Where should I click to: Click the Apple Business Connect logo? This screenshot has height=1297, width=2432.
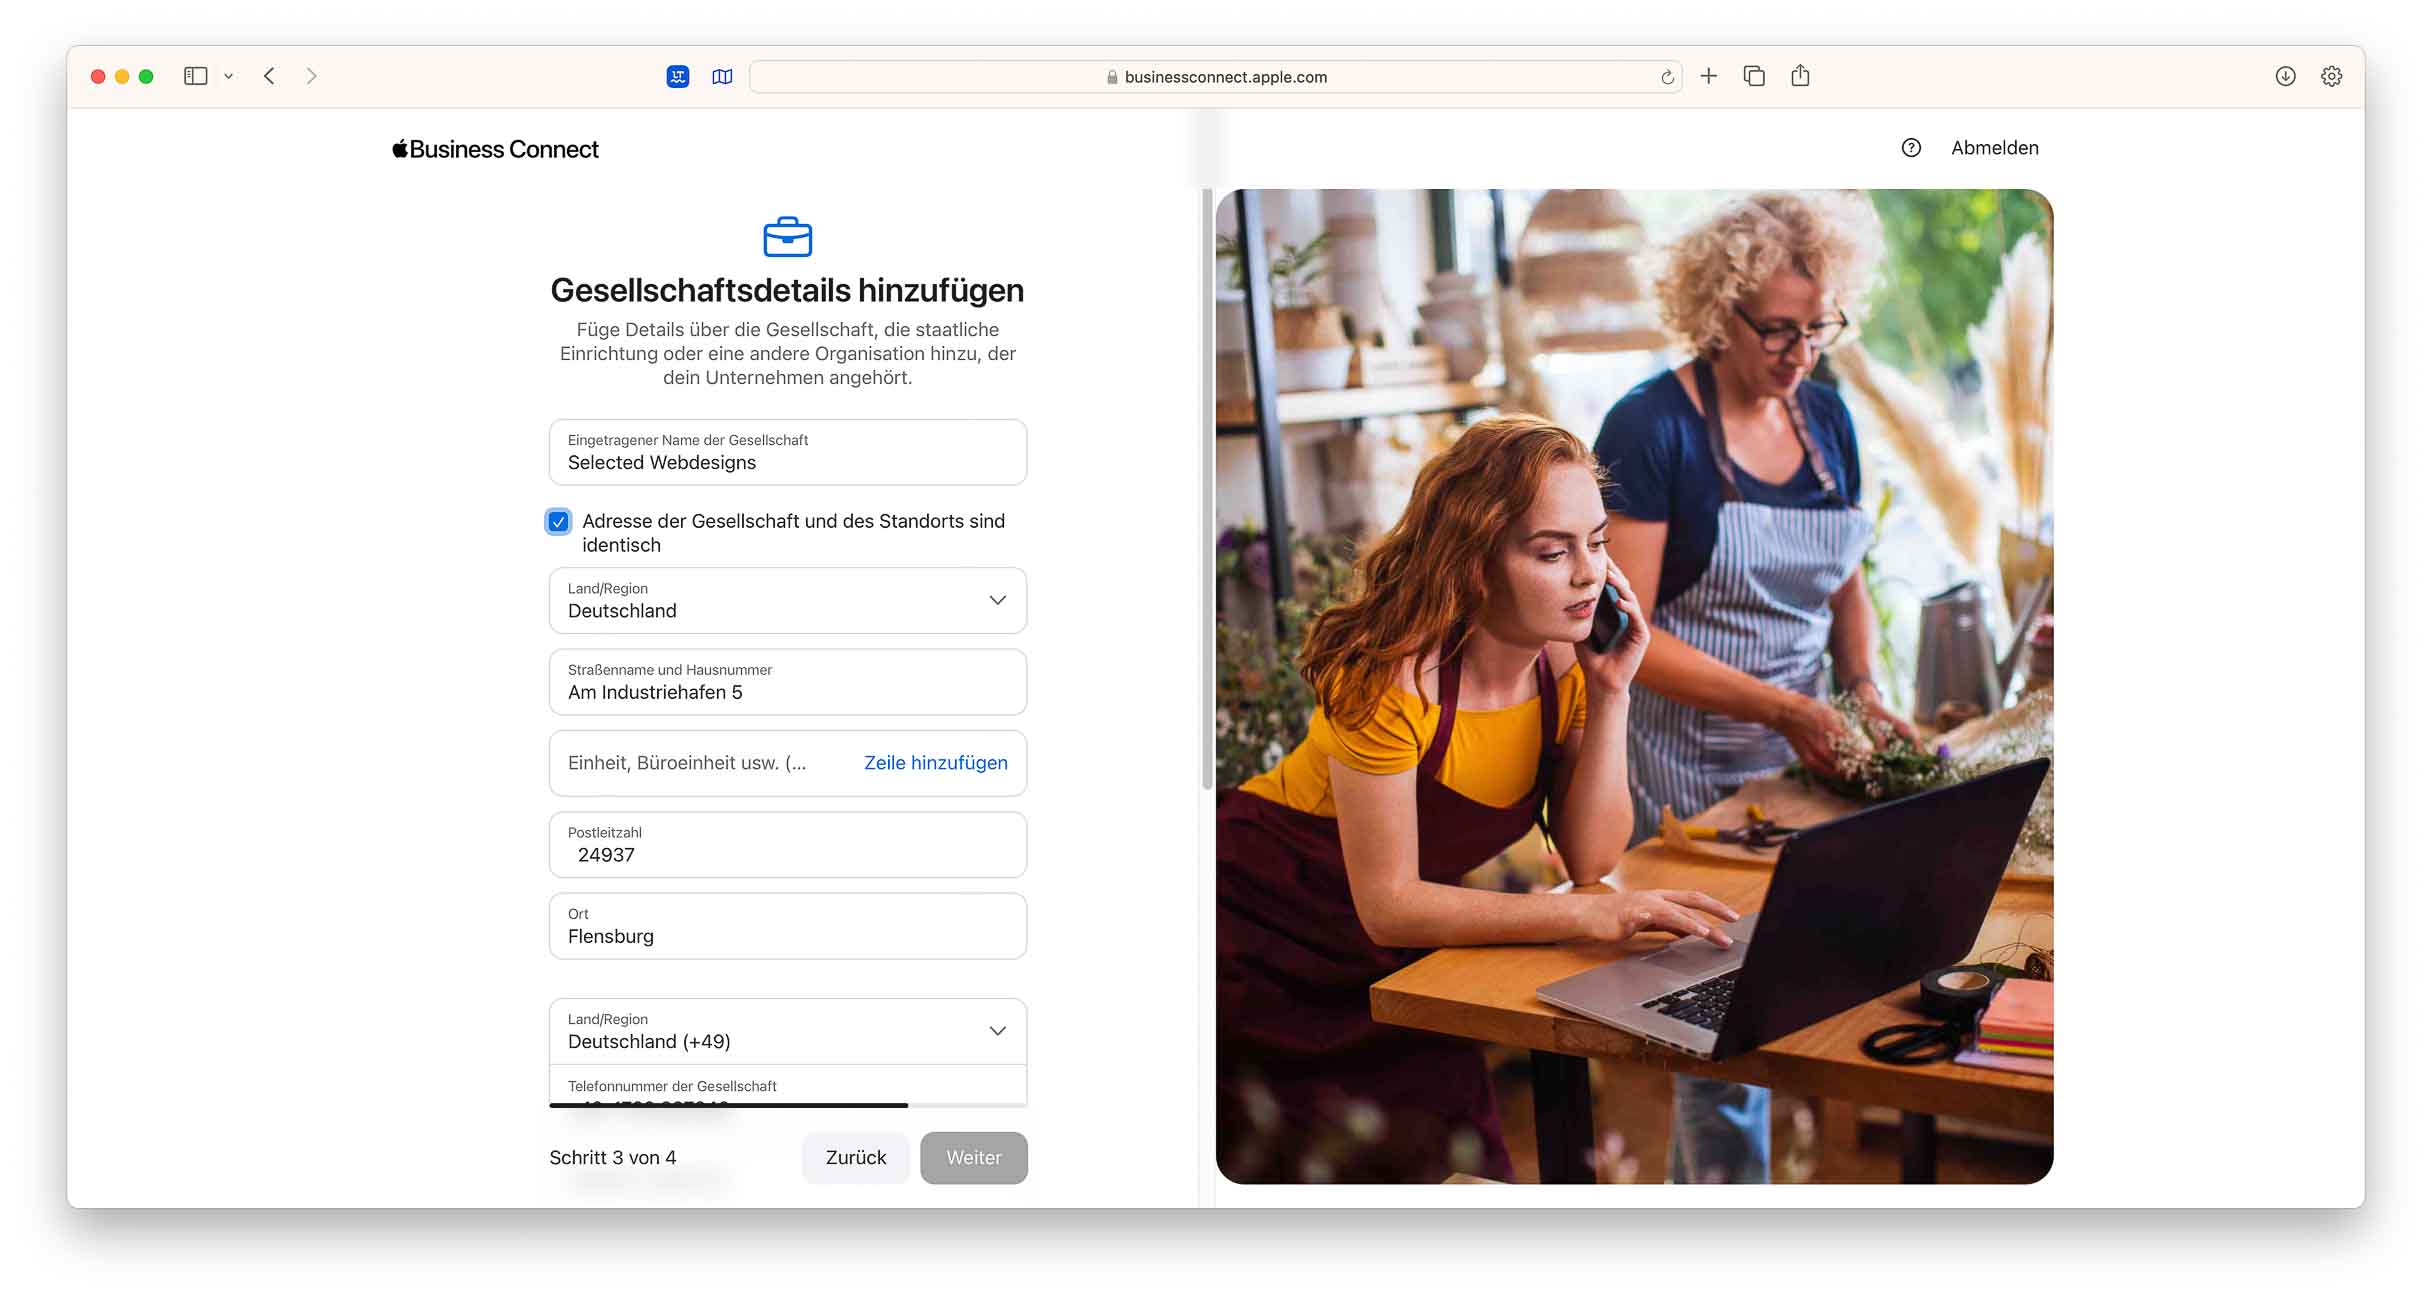[x=495, y=149]
